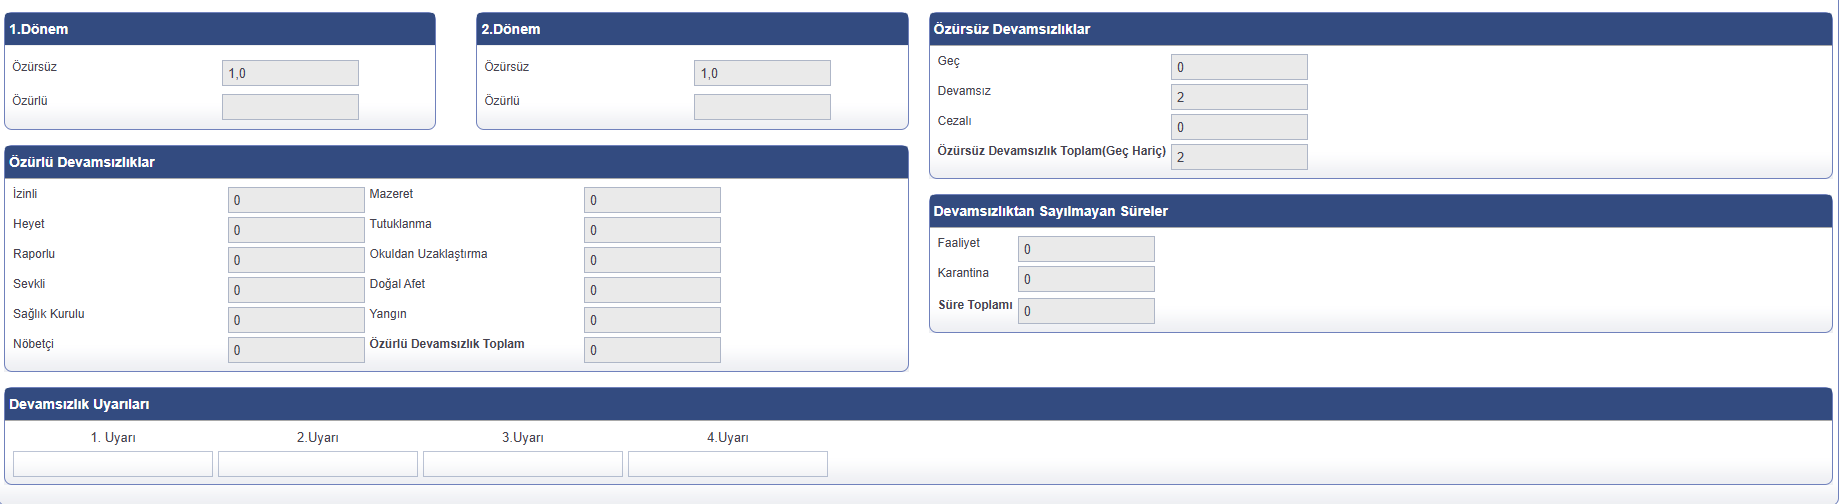
Task: Select the Özürsüz Devamsızlık Toplam field
Action: click(1239, 157)
